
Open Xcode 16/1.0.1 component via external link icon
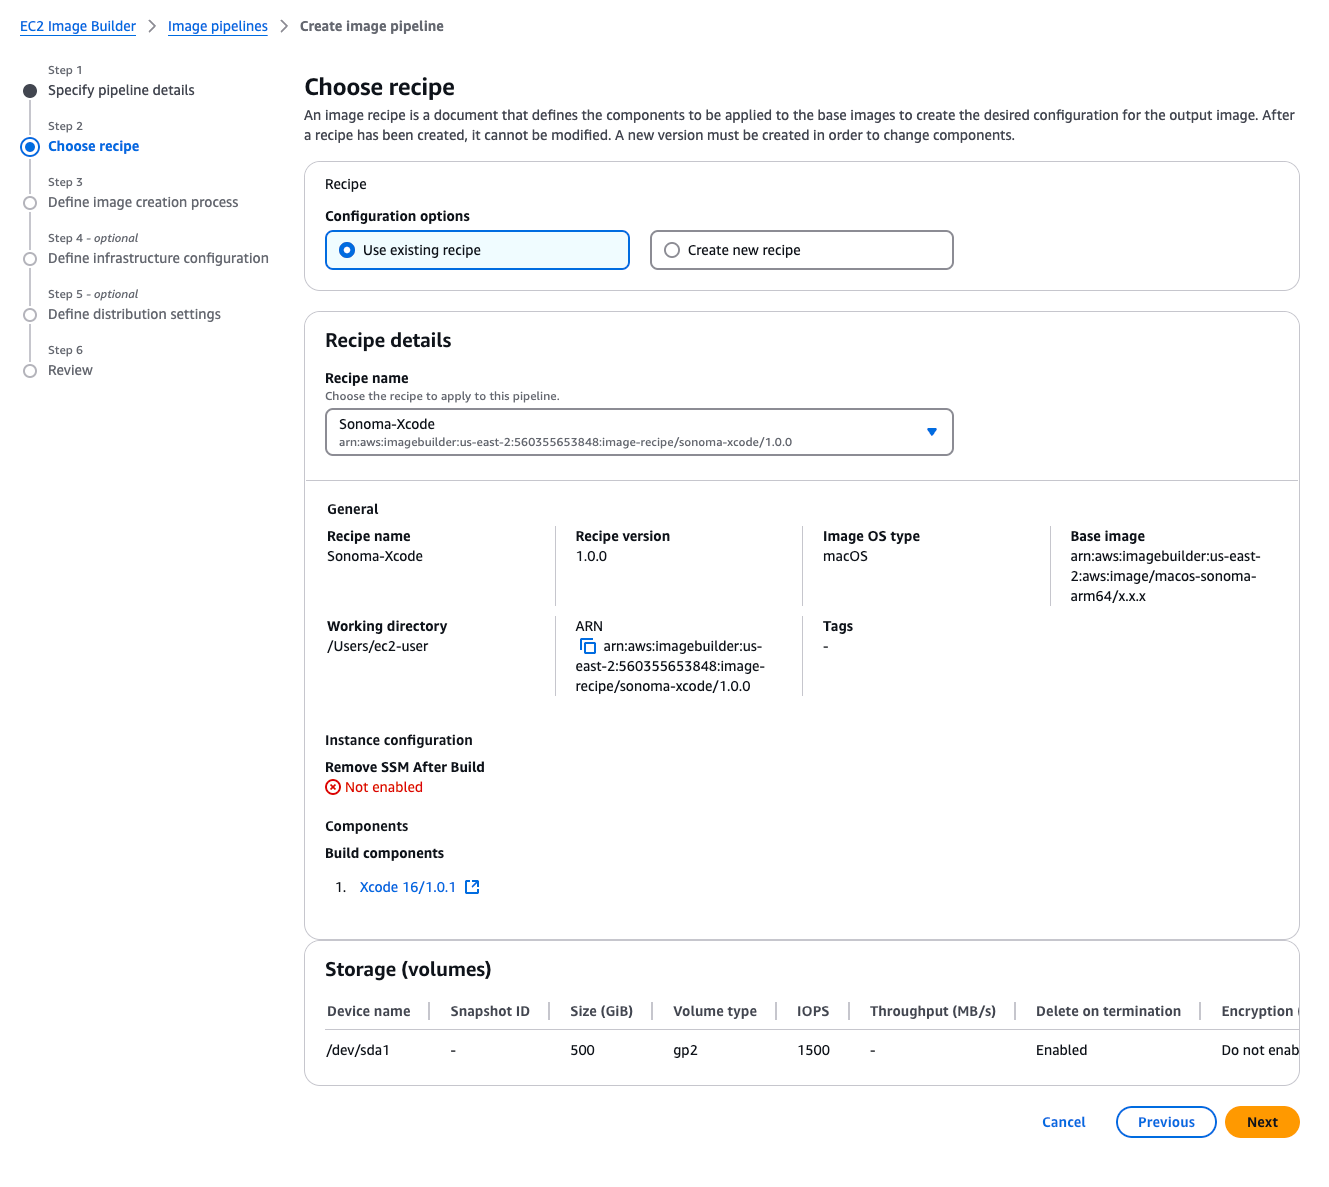[x=471, y=886]
